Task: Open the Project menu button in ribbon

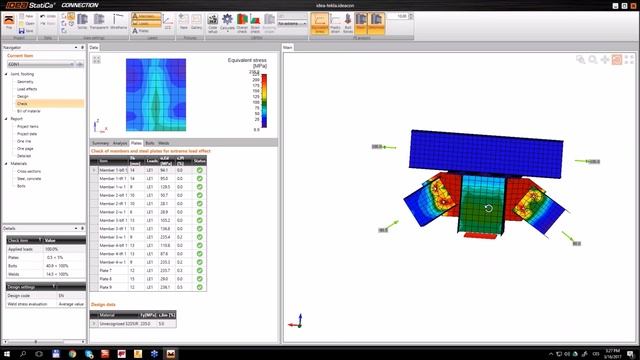Action: [9, 21]
